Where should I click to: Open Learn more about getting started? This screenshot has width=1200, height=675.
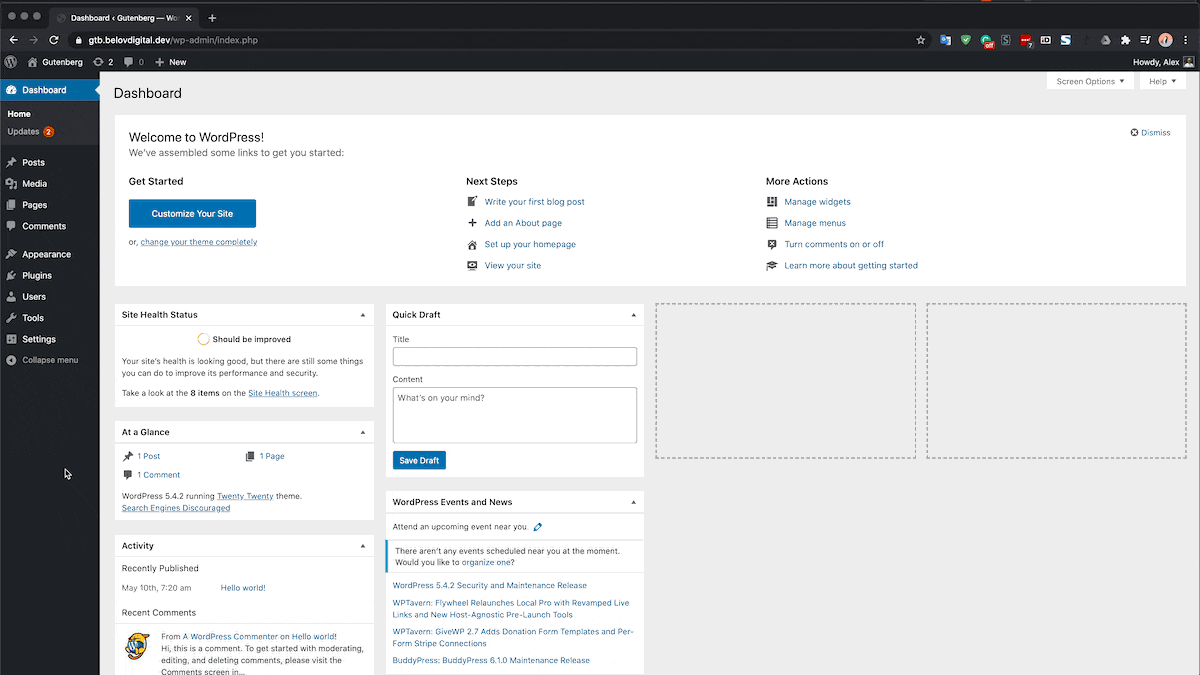pos(851,266)
